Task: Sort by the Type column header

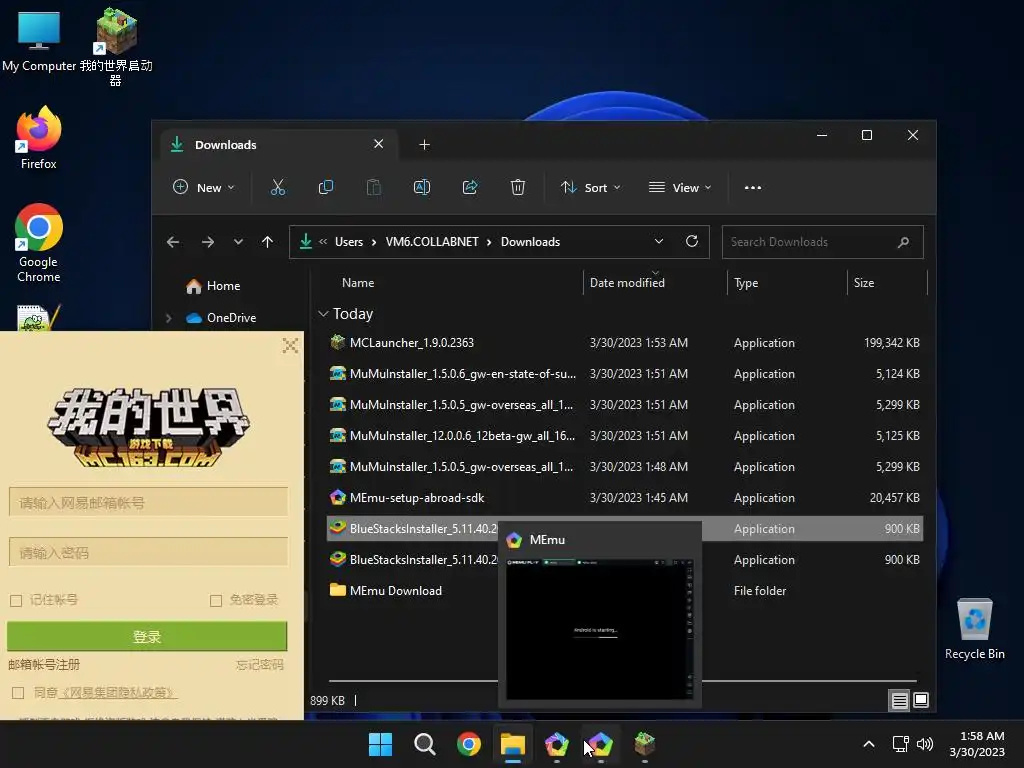Action: pyautogui.click(x=746, y=283)
